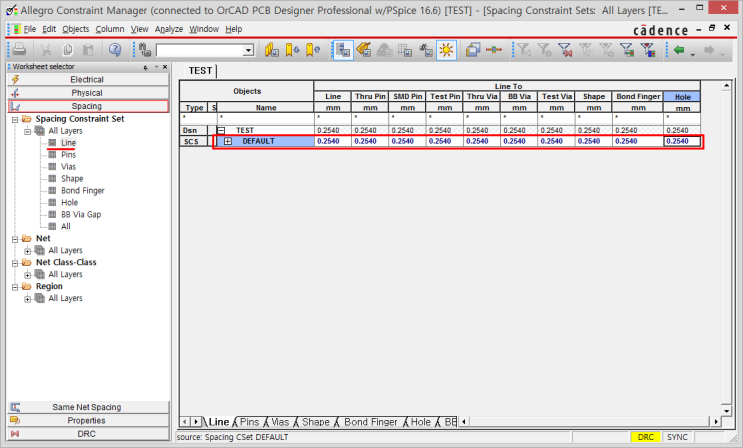Open Help via question mark icon

(115, 50)
